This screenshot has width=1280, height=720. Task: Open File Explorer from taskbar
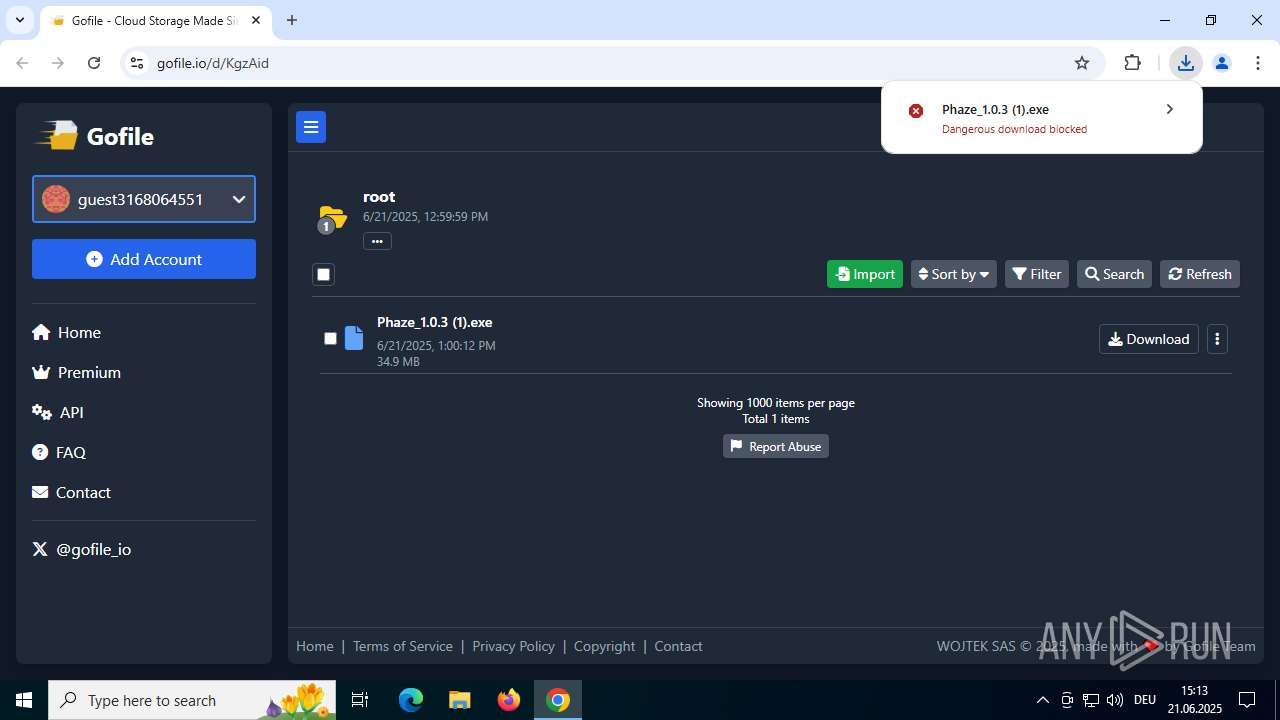460,700
